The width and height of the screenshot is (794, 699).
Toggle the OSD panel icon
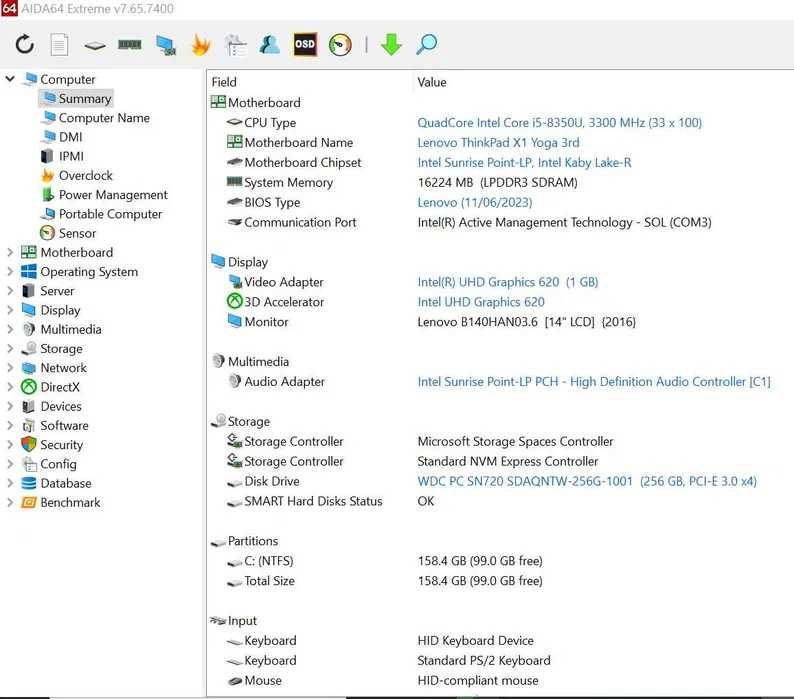pos(305,44)
